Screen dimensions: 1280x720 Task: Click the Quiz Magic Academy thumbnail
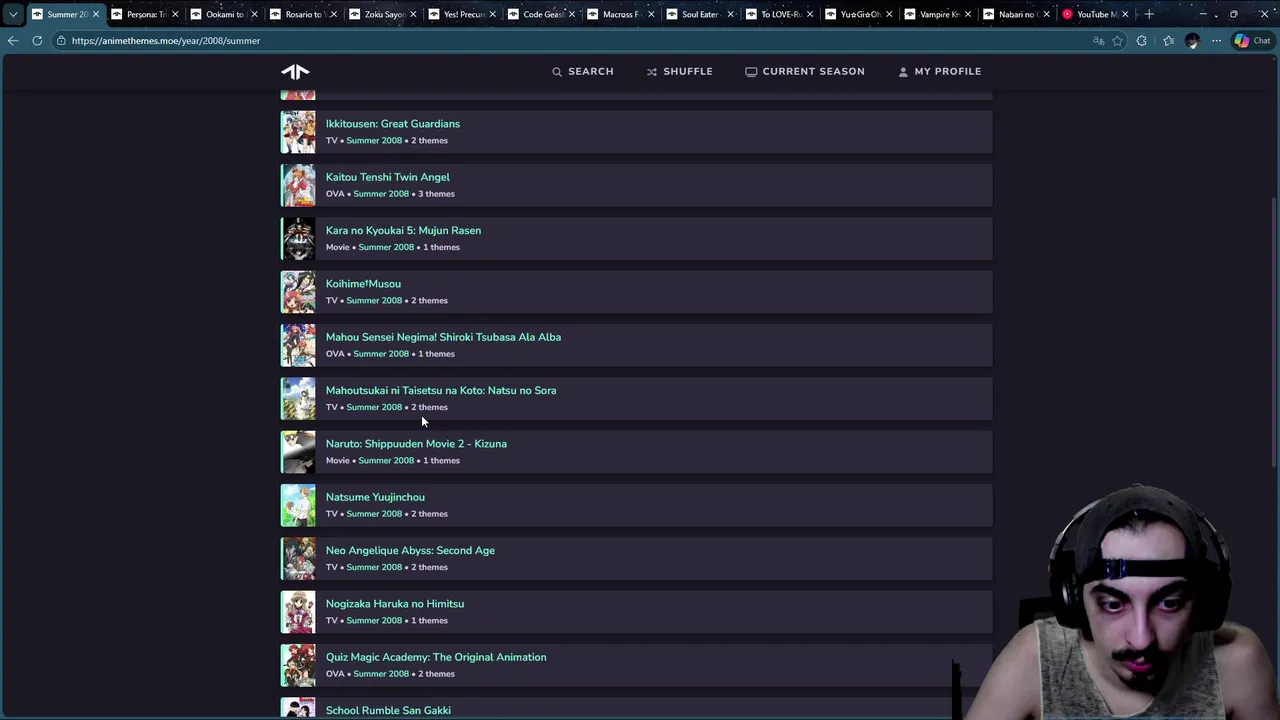[x=298, y=665]
